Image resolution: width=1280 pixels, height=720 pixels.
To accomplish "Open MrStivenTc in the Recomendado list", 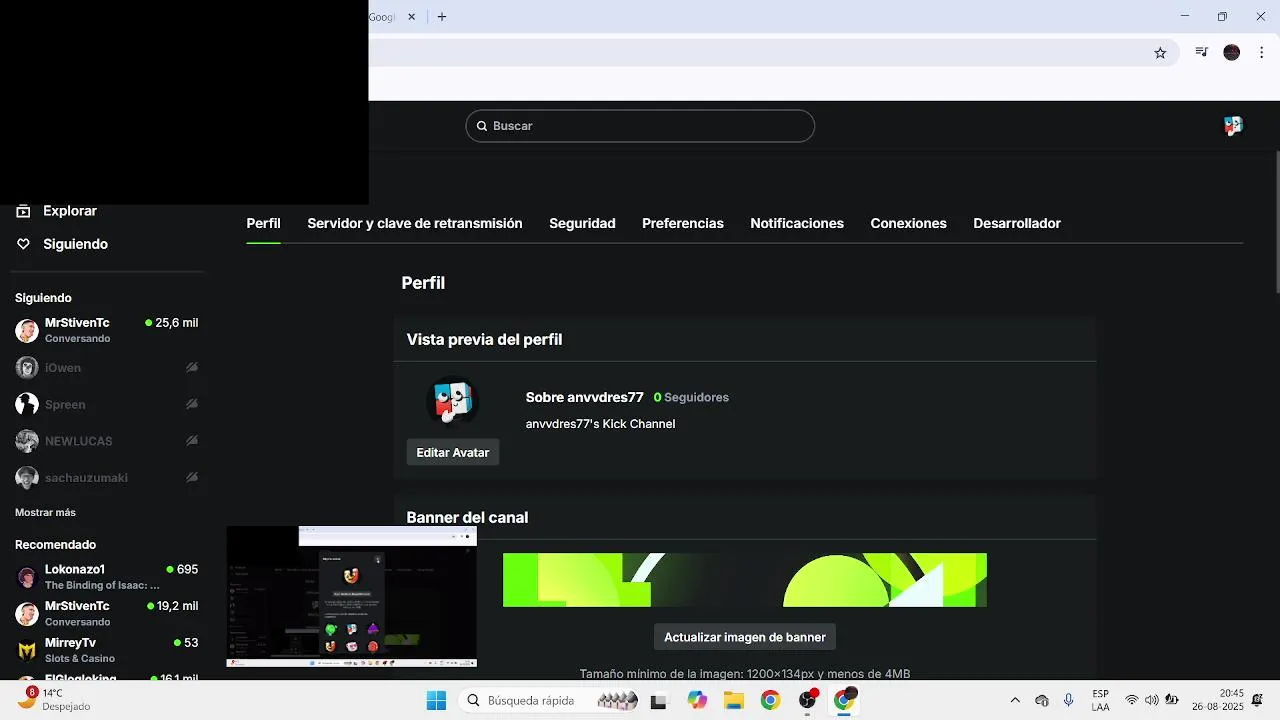I will [x=107, y=614].
